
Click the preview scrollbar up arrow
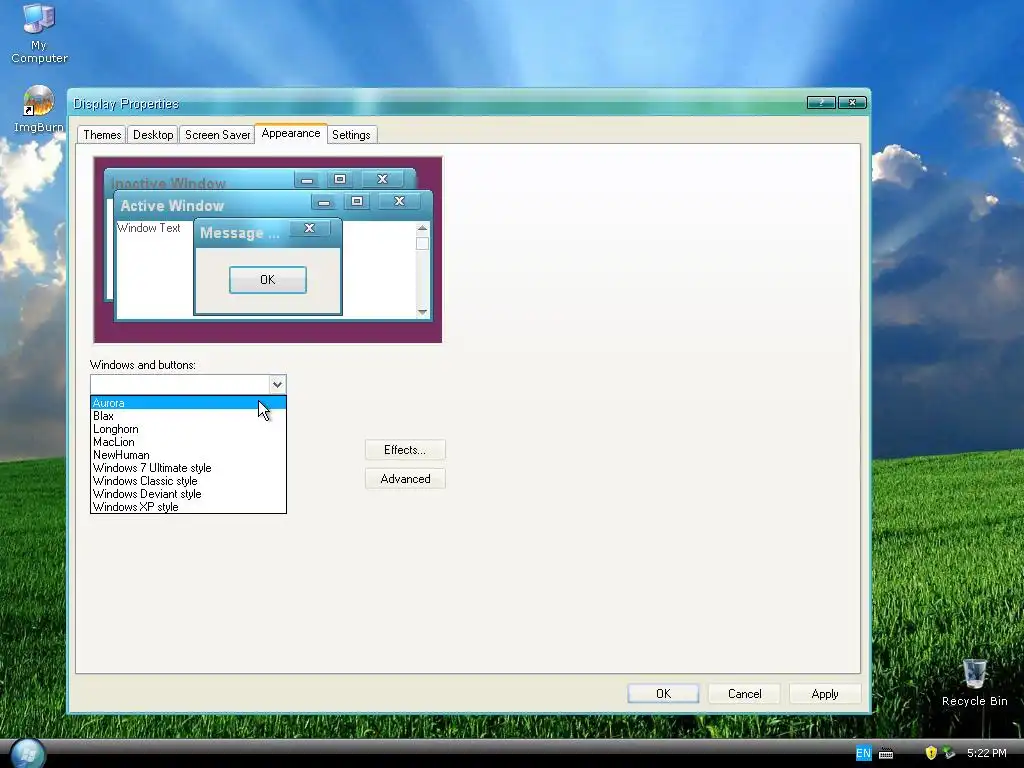423,228
